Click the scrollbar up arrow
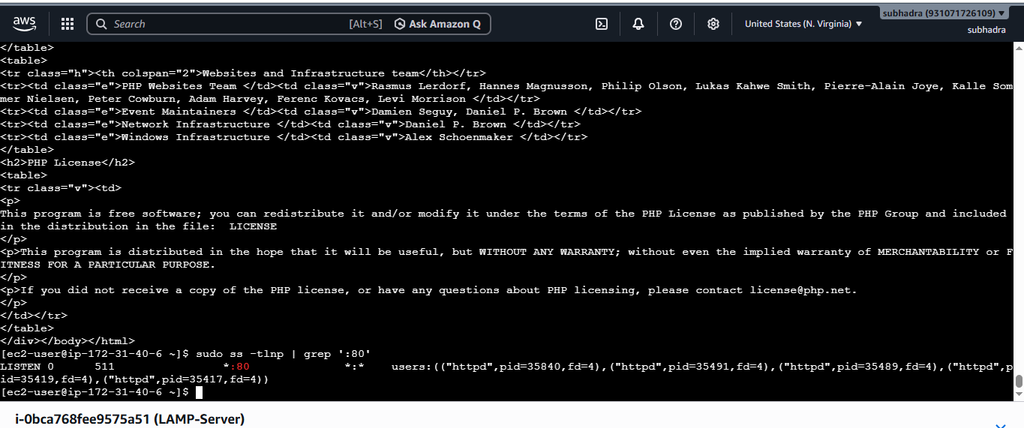The image size is (1024, 428). pos(1018,48)
